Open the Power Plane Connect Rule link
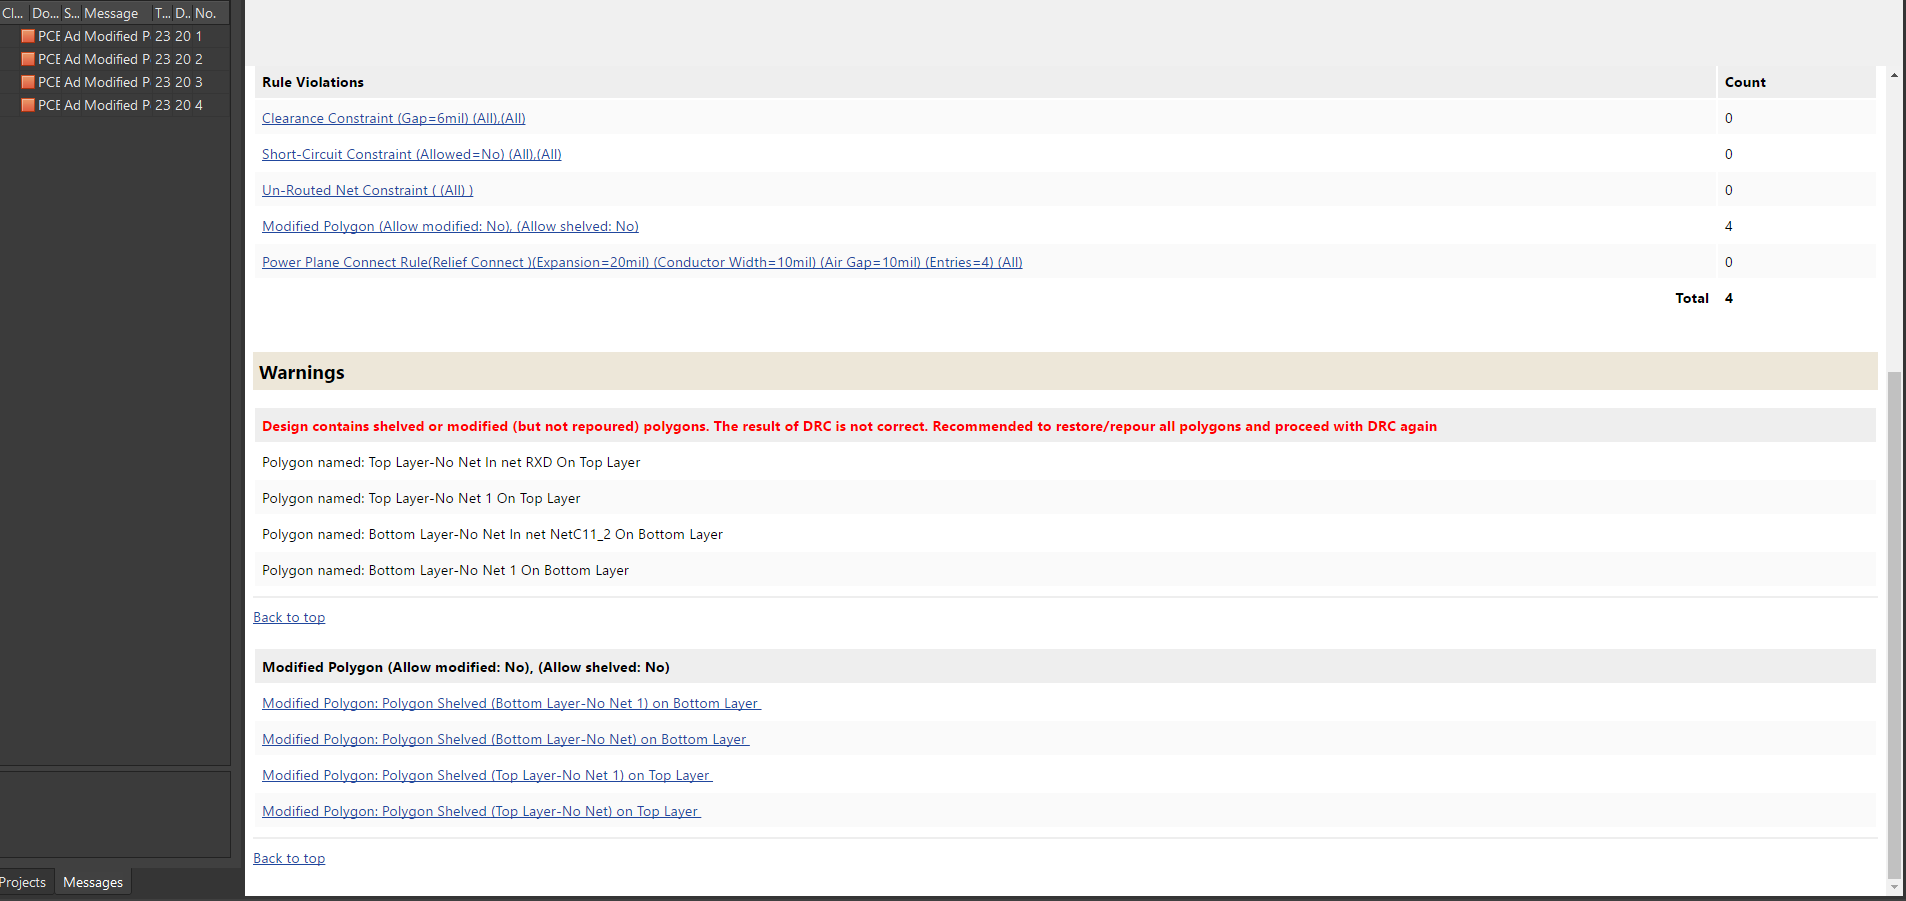This screenshot has height=901, width=1906. [x=642, y=262]
